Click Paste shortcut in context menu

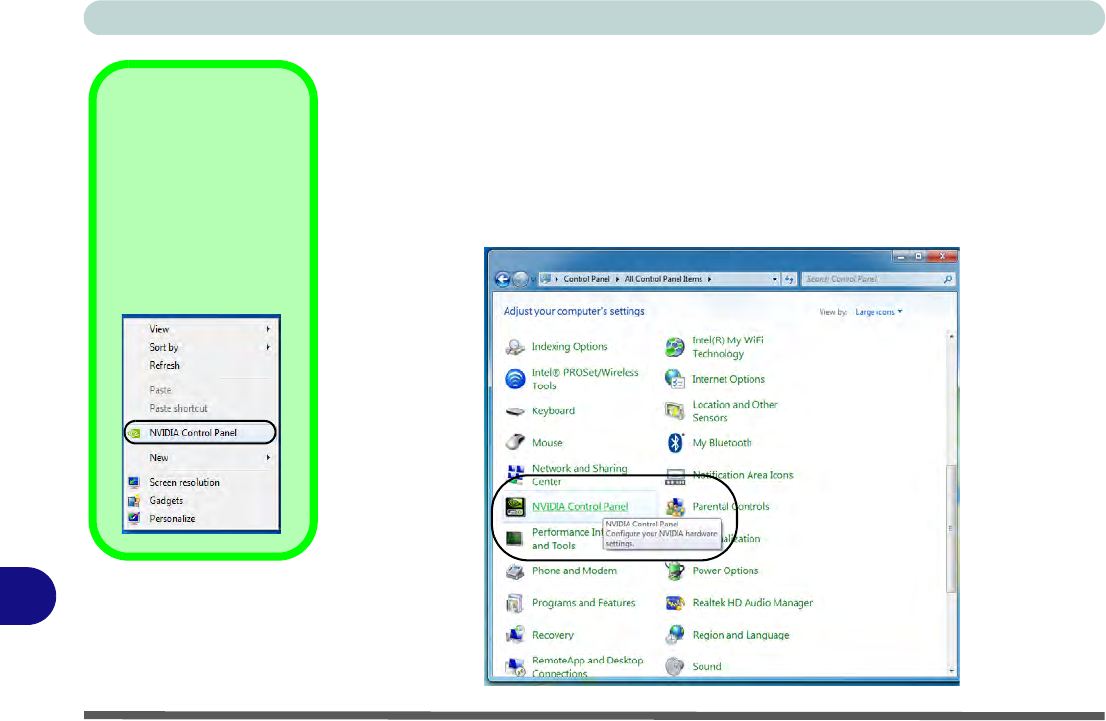(x=202, y=408)
